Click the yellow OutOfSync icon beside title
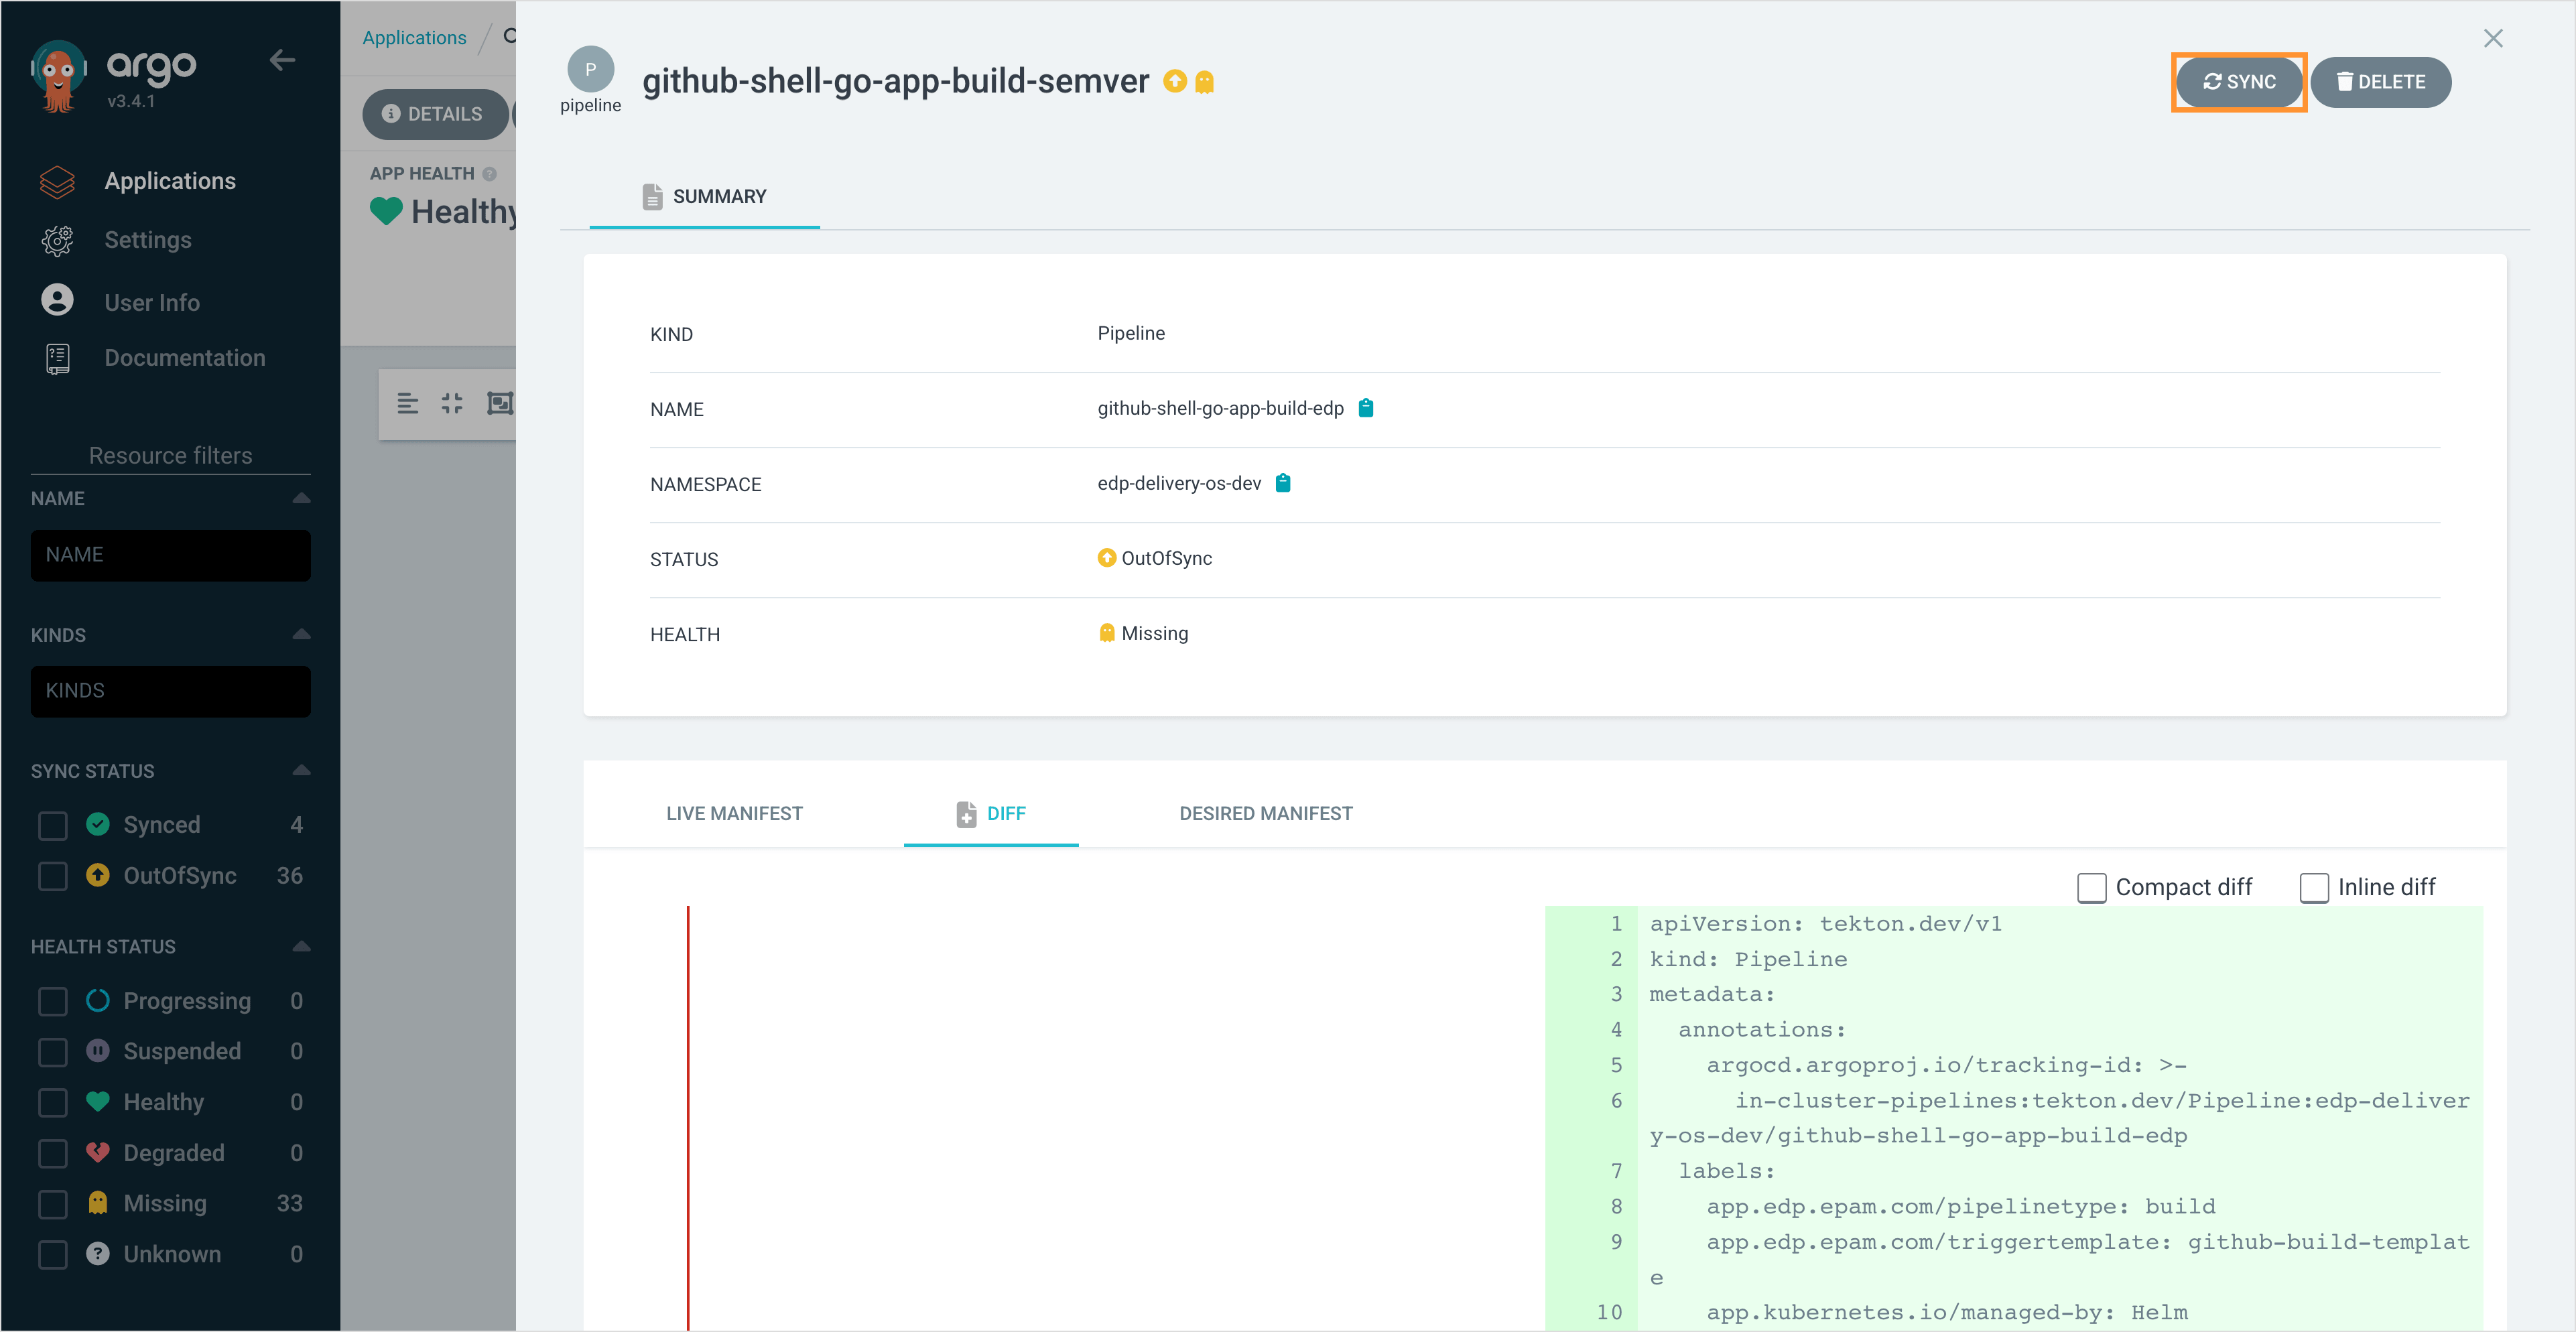 (1175, 81)
